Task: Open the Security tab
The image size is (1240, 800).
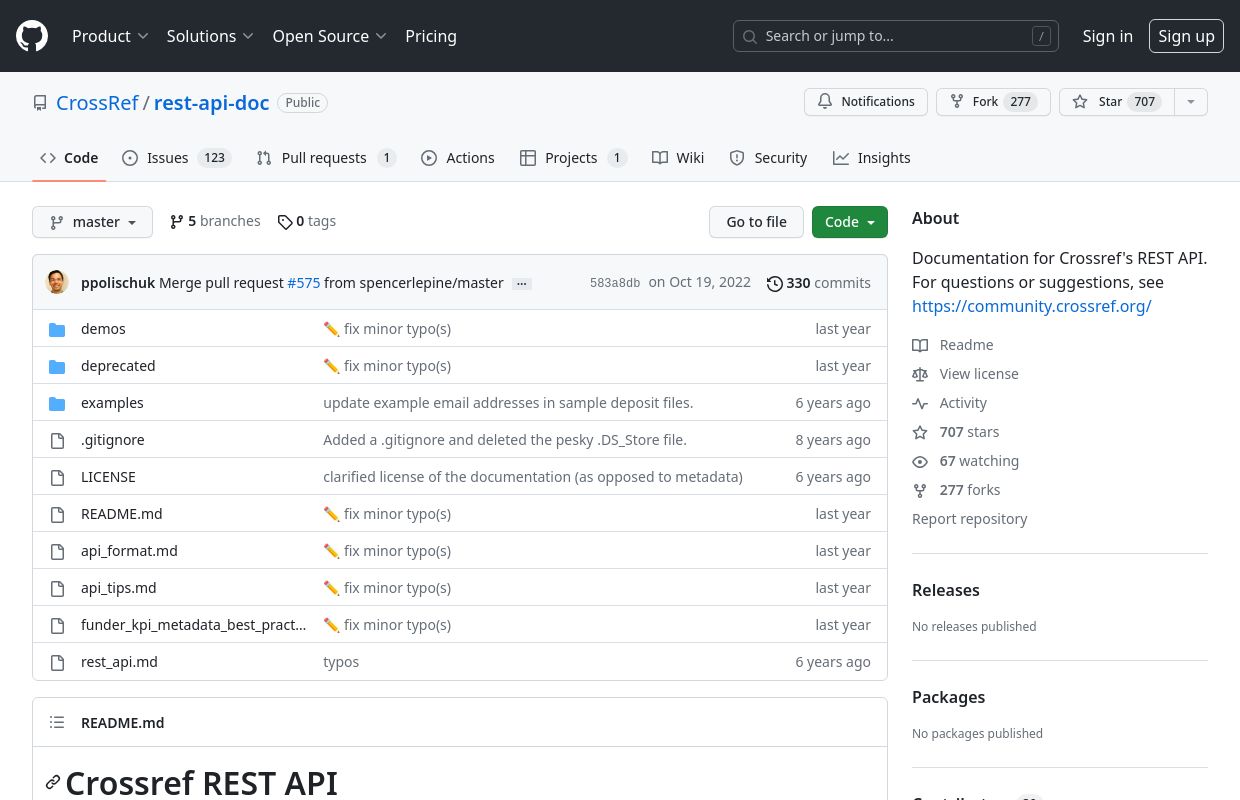Action: coord(768,158)
